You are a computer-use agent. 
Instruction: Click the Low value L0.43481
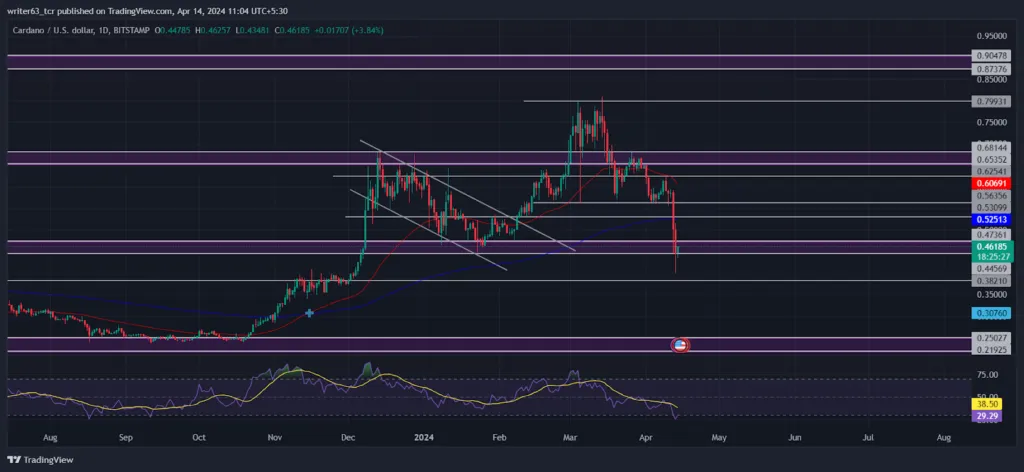point(252,30)
